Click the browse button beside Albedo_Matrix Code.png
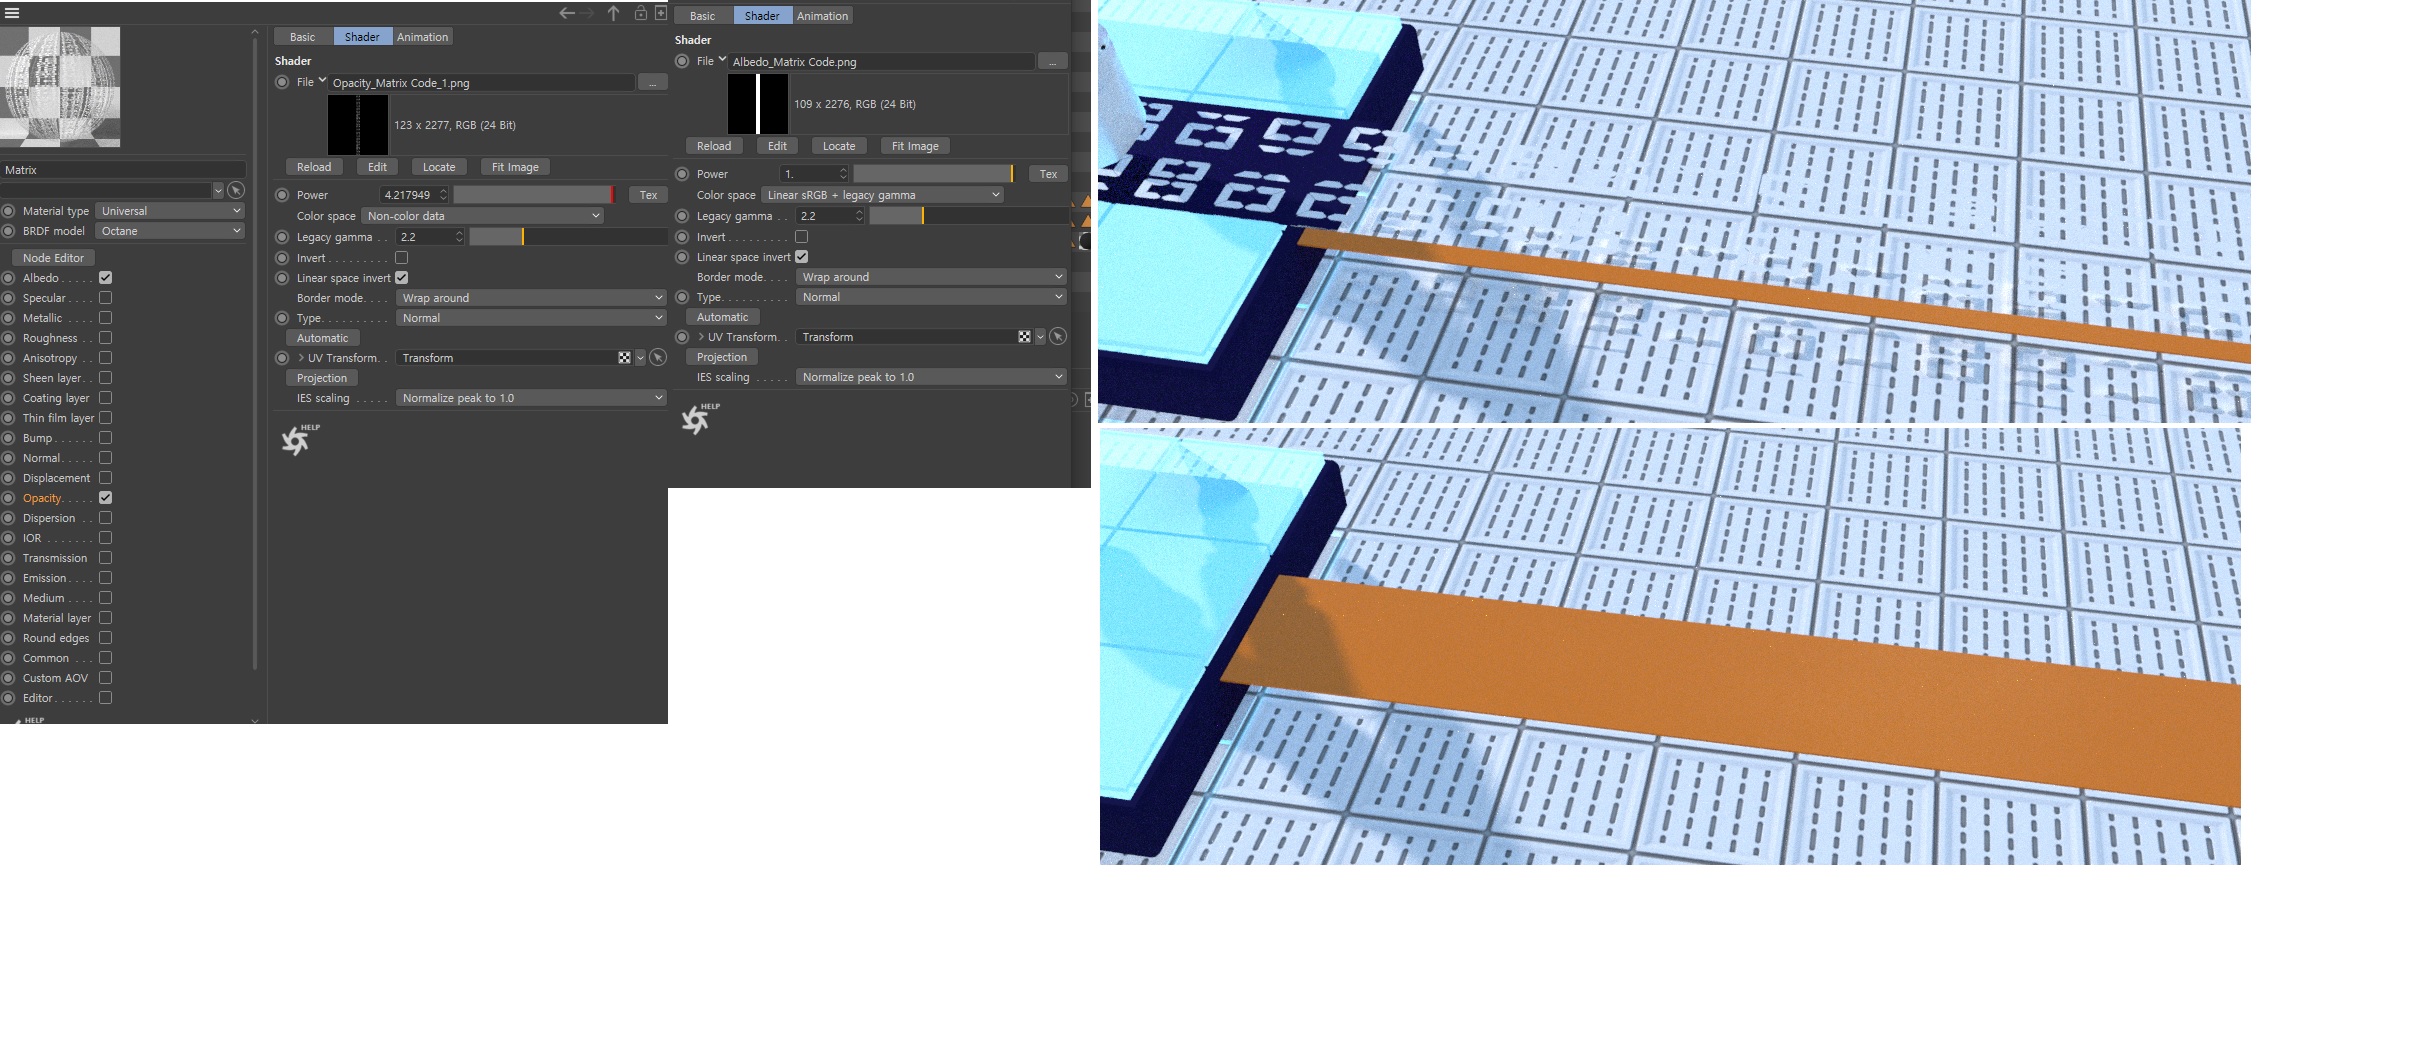Image resolution: width=2436 pixels, height=1040 pixels. [1052, 62]
